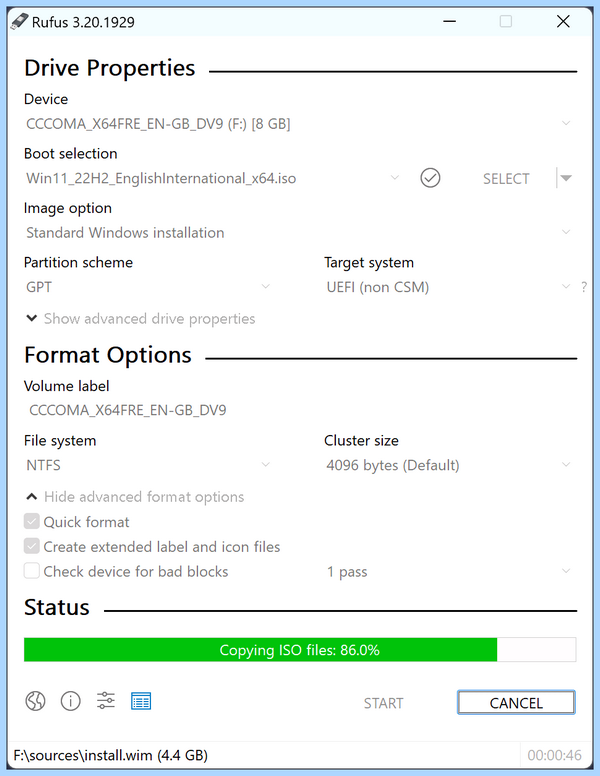Collapse Hide advanced format options
Image resolution: width=600 pixels, height=776 pixels.
pyautogui.click(x=135, y=496)
